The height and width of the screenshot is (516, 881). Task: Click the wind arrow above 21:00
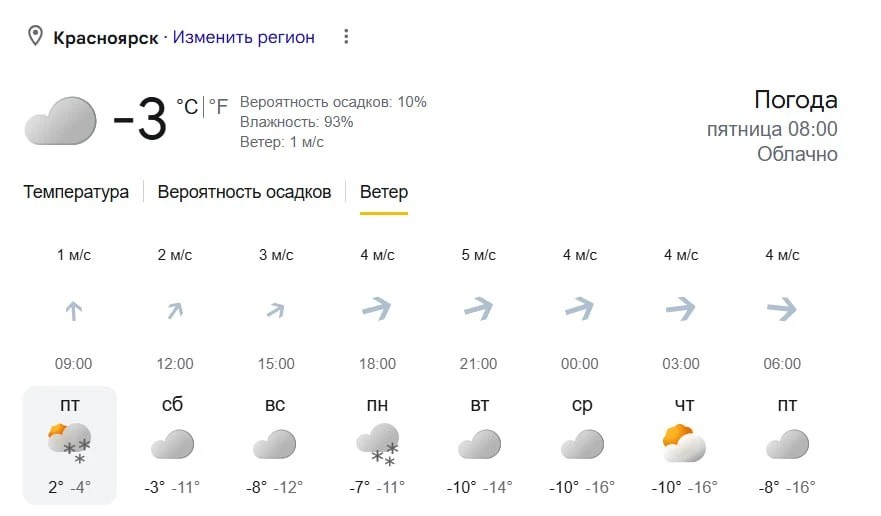(479, 309)
